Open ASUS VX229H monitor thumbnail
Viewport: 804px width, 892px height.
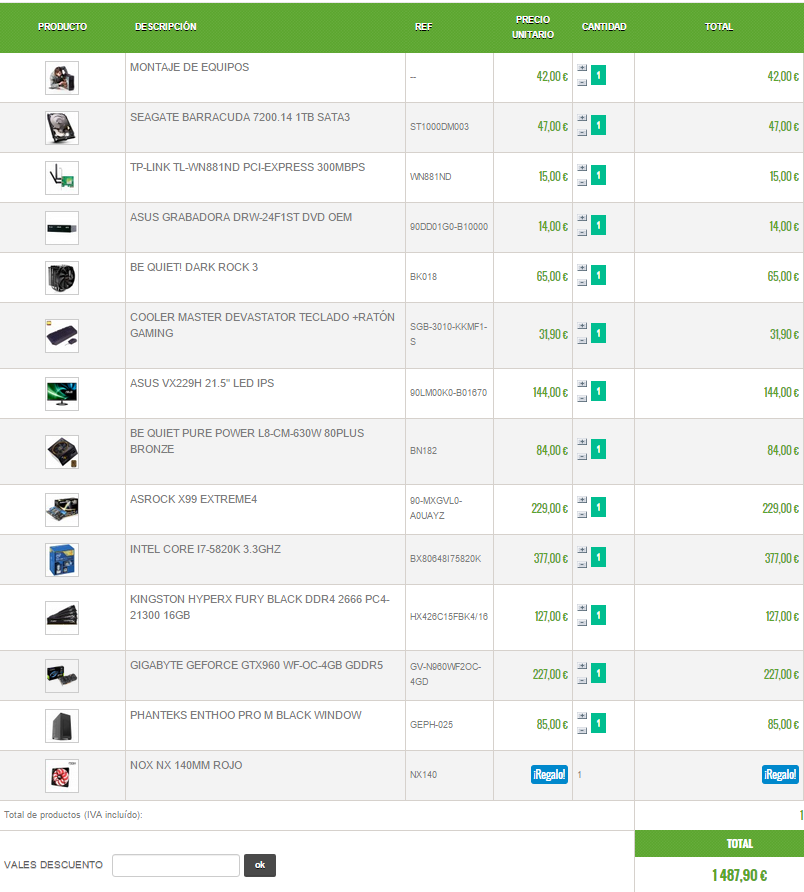pyautogui.click(x=62, y=394)
